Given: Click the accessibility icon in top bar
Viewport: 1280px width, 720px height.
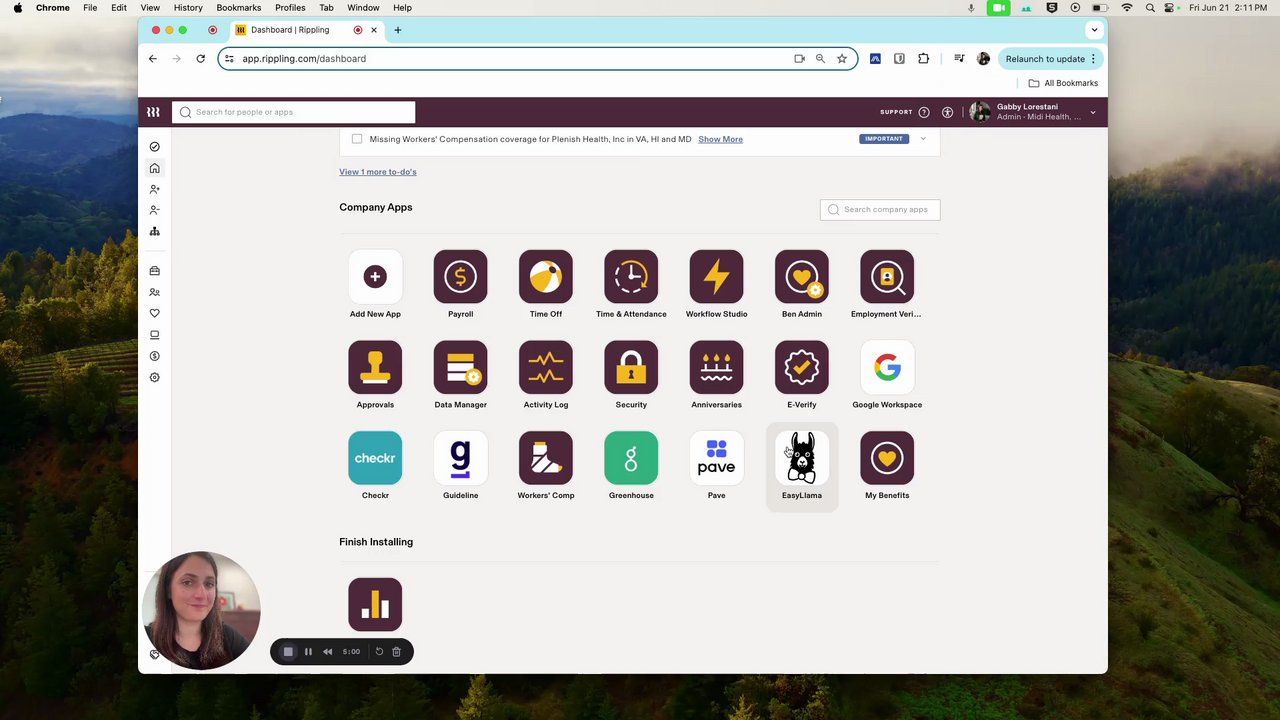Looking at the screenshot, I should 947,112.
